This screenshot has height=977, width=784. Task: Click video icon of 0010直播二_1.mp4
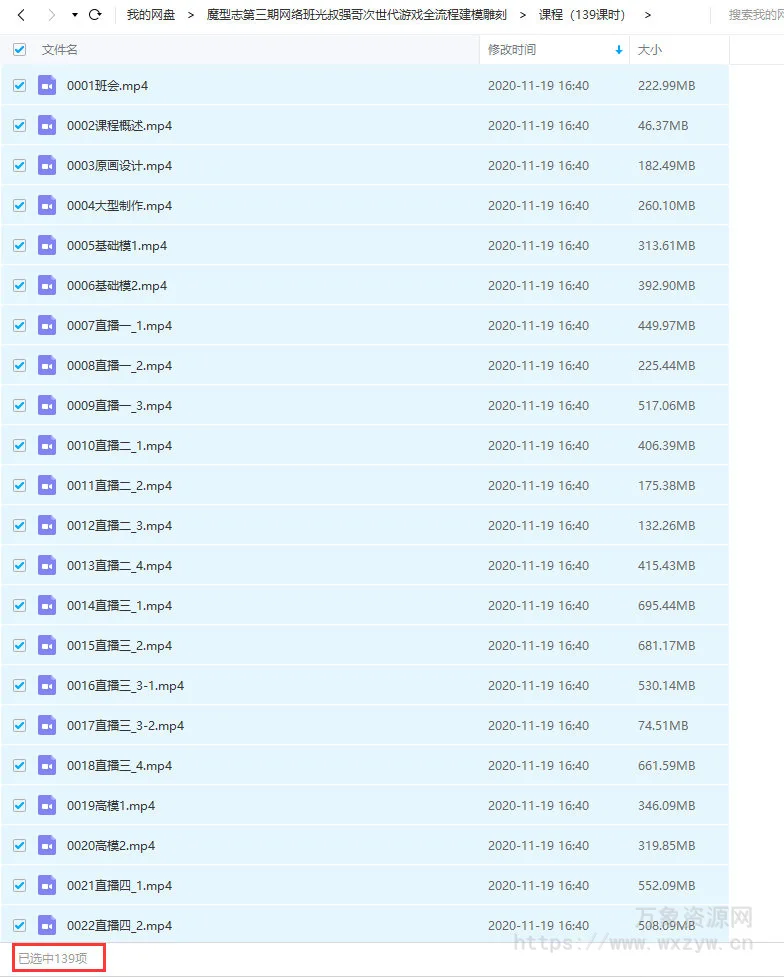pos(47,446)
